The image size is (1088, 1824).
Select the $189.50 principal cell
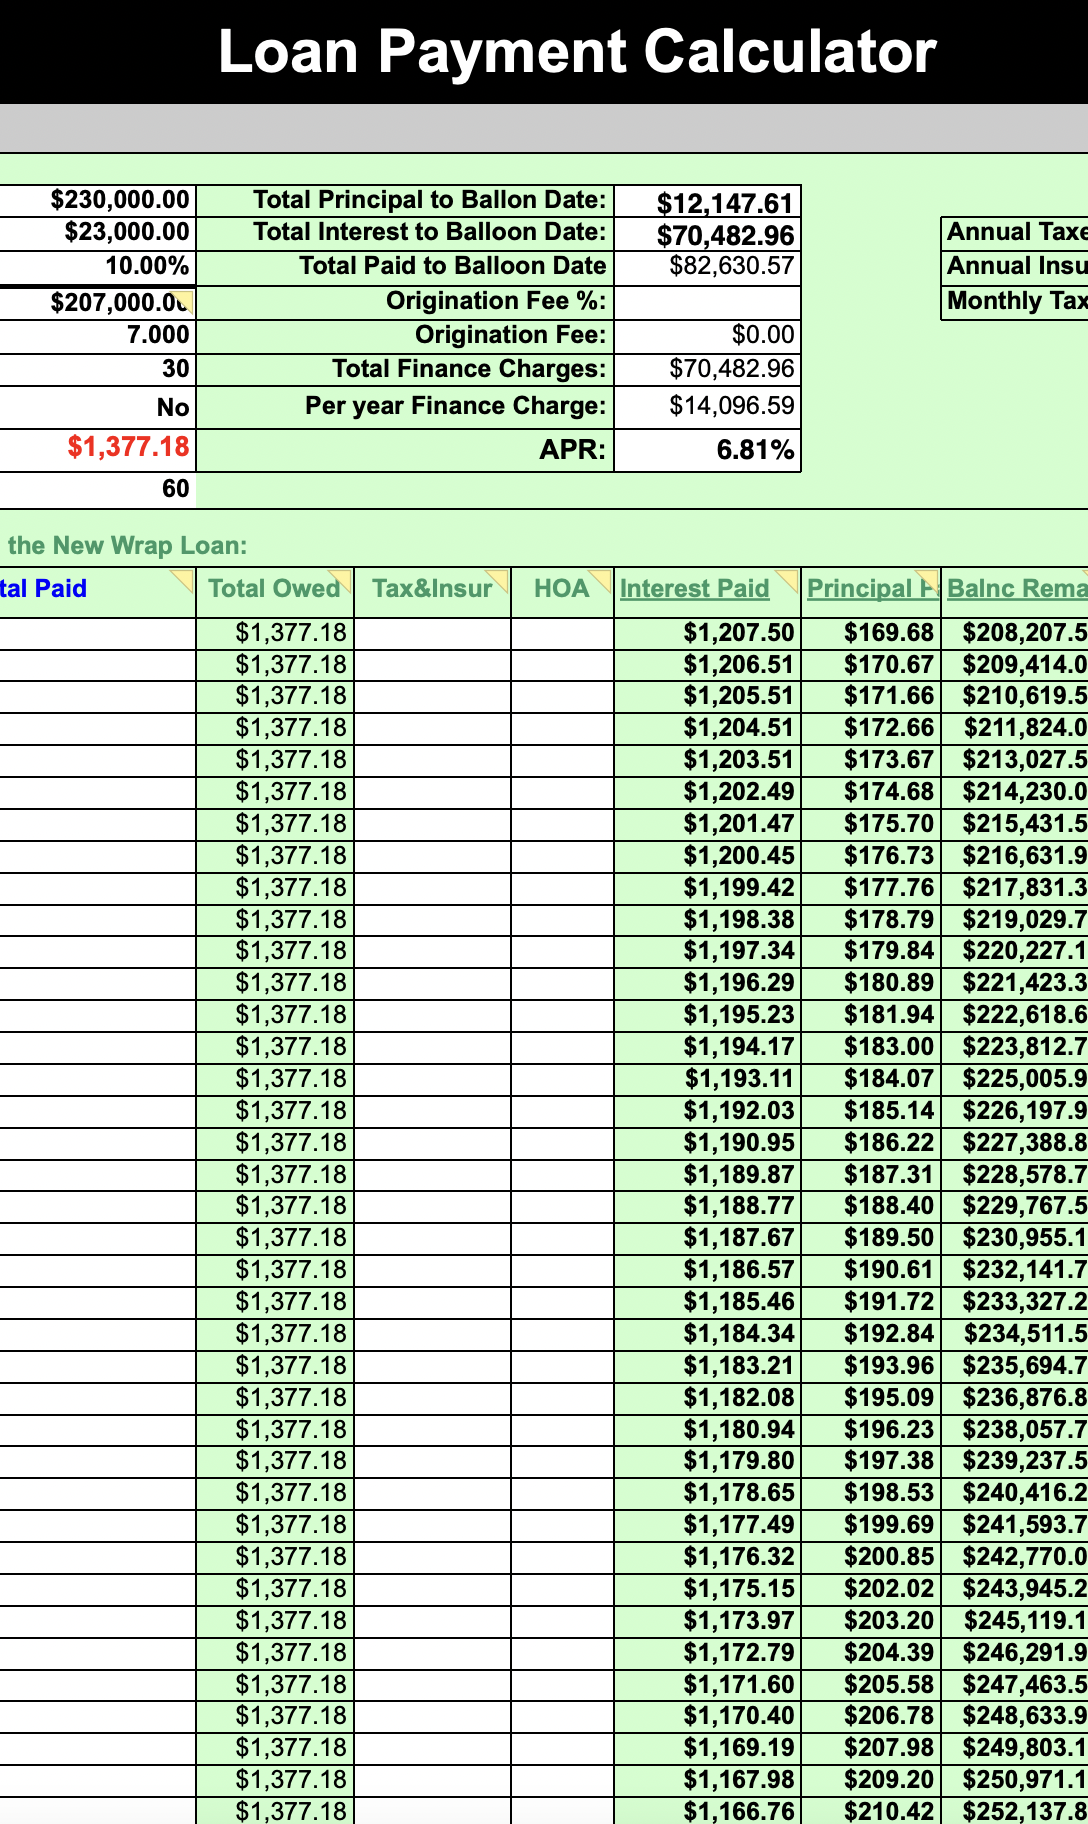[x=871, y=1238]
